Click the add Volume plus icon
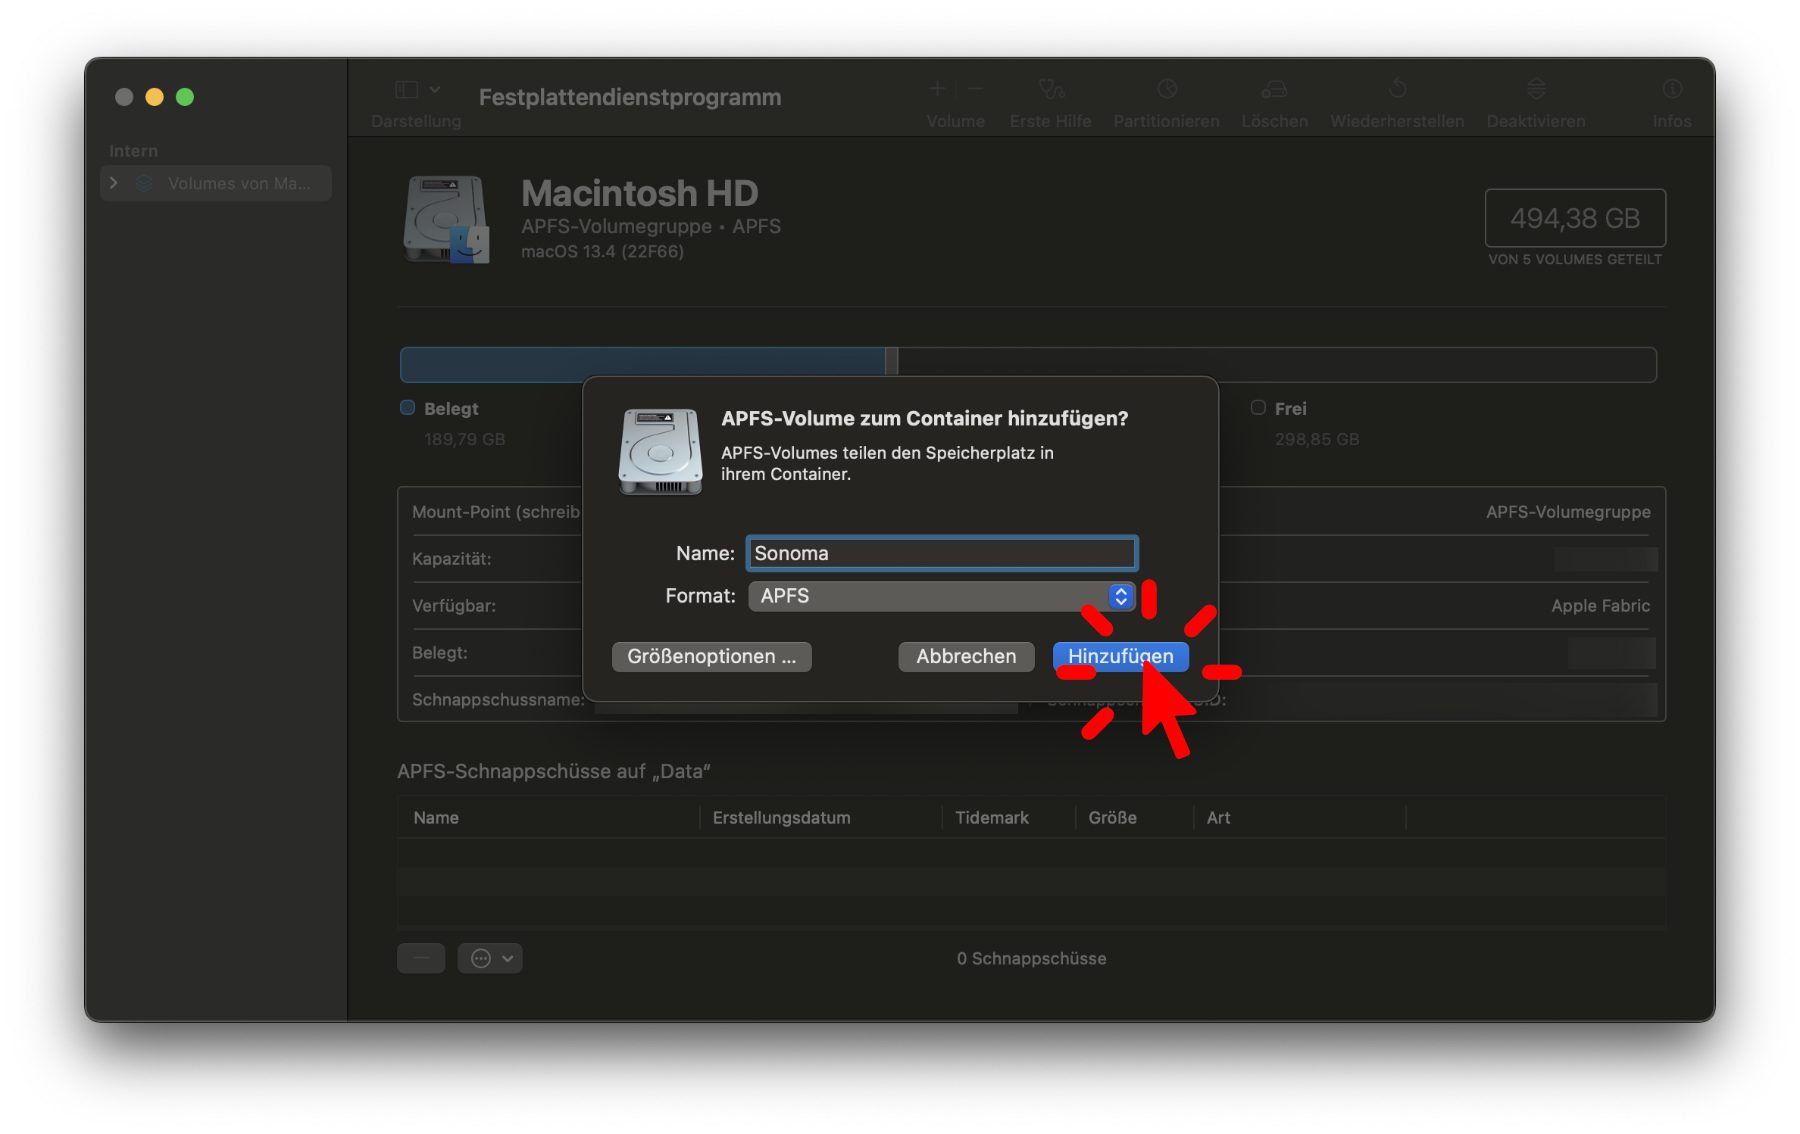The width and height of the screenshot is (1800, 1134). click(x=937, y=90)
